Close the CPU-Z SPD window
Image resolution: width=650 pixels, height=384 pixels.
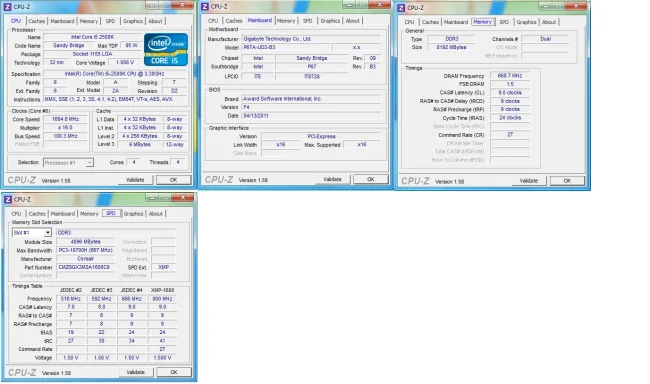coord(182,197)
